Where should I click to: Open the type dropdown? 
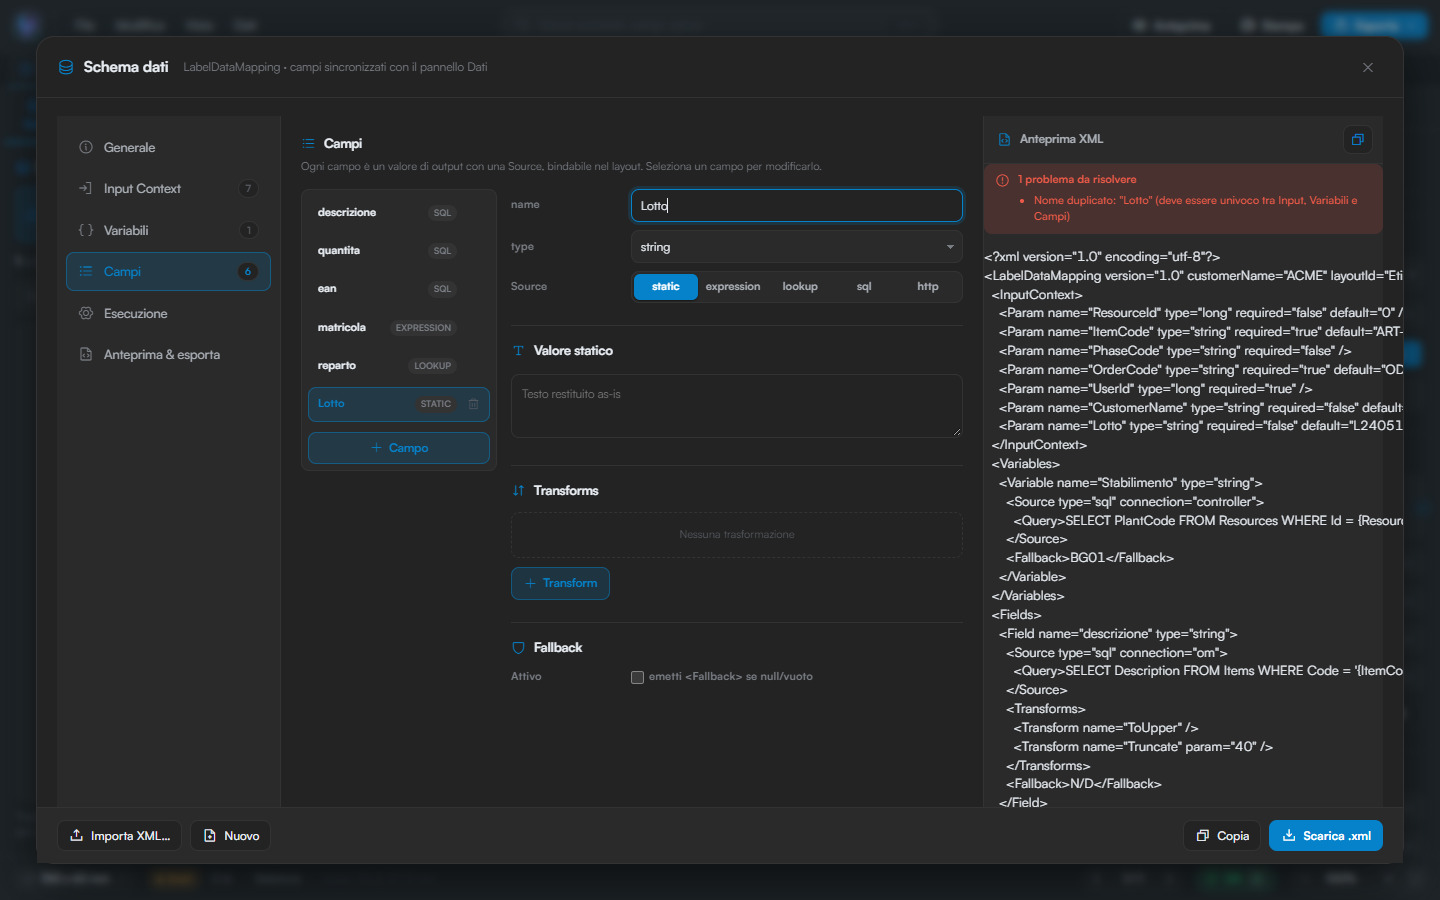click(x=796, y=247)
